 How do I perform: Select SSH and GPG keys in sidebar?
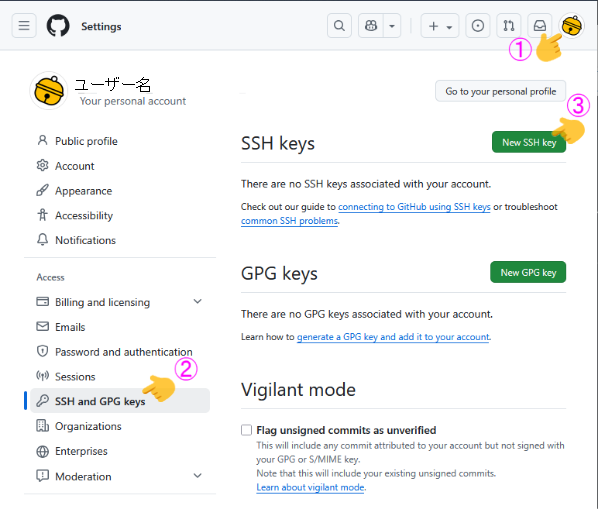[x=99, y=401]
